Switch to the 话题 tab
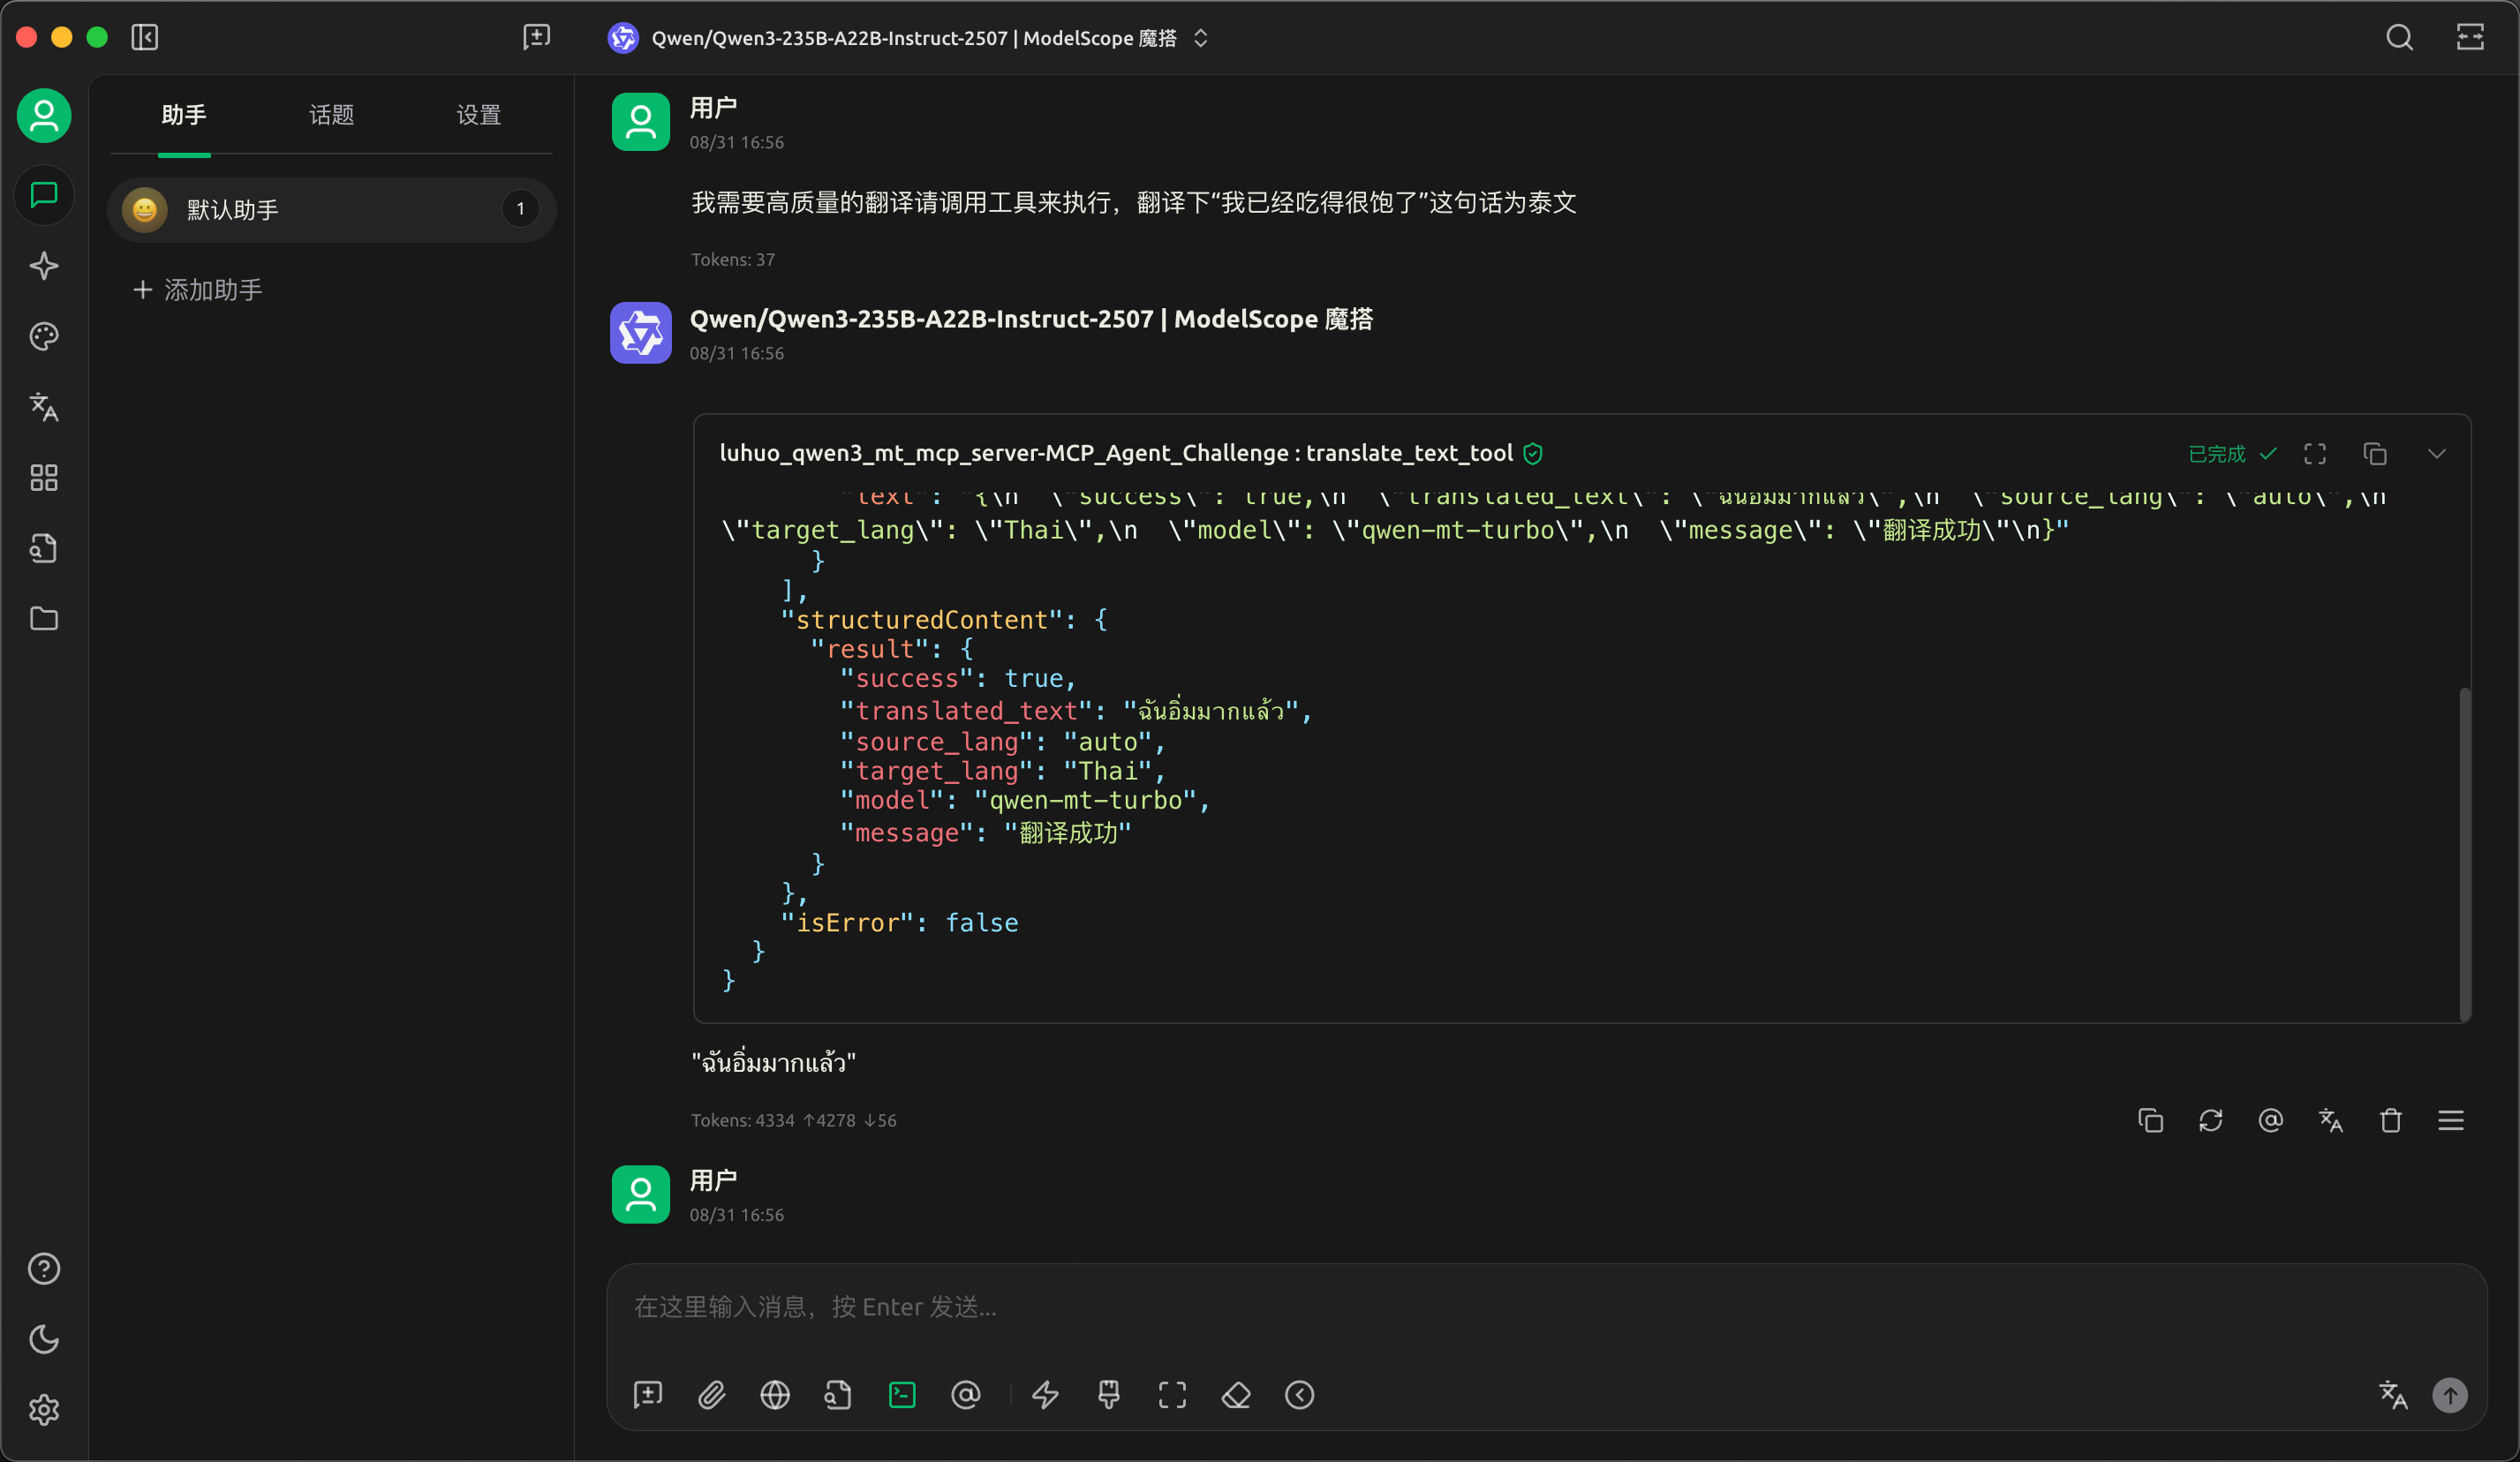The width and height of the screenshot is (2520, 1462). 331,115
